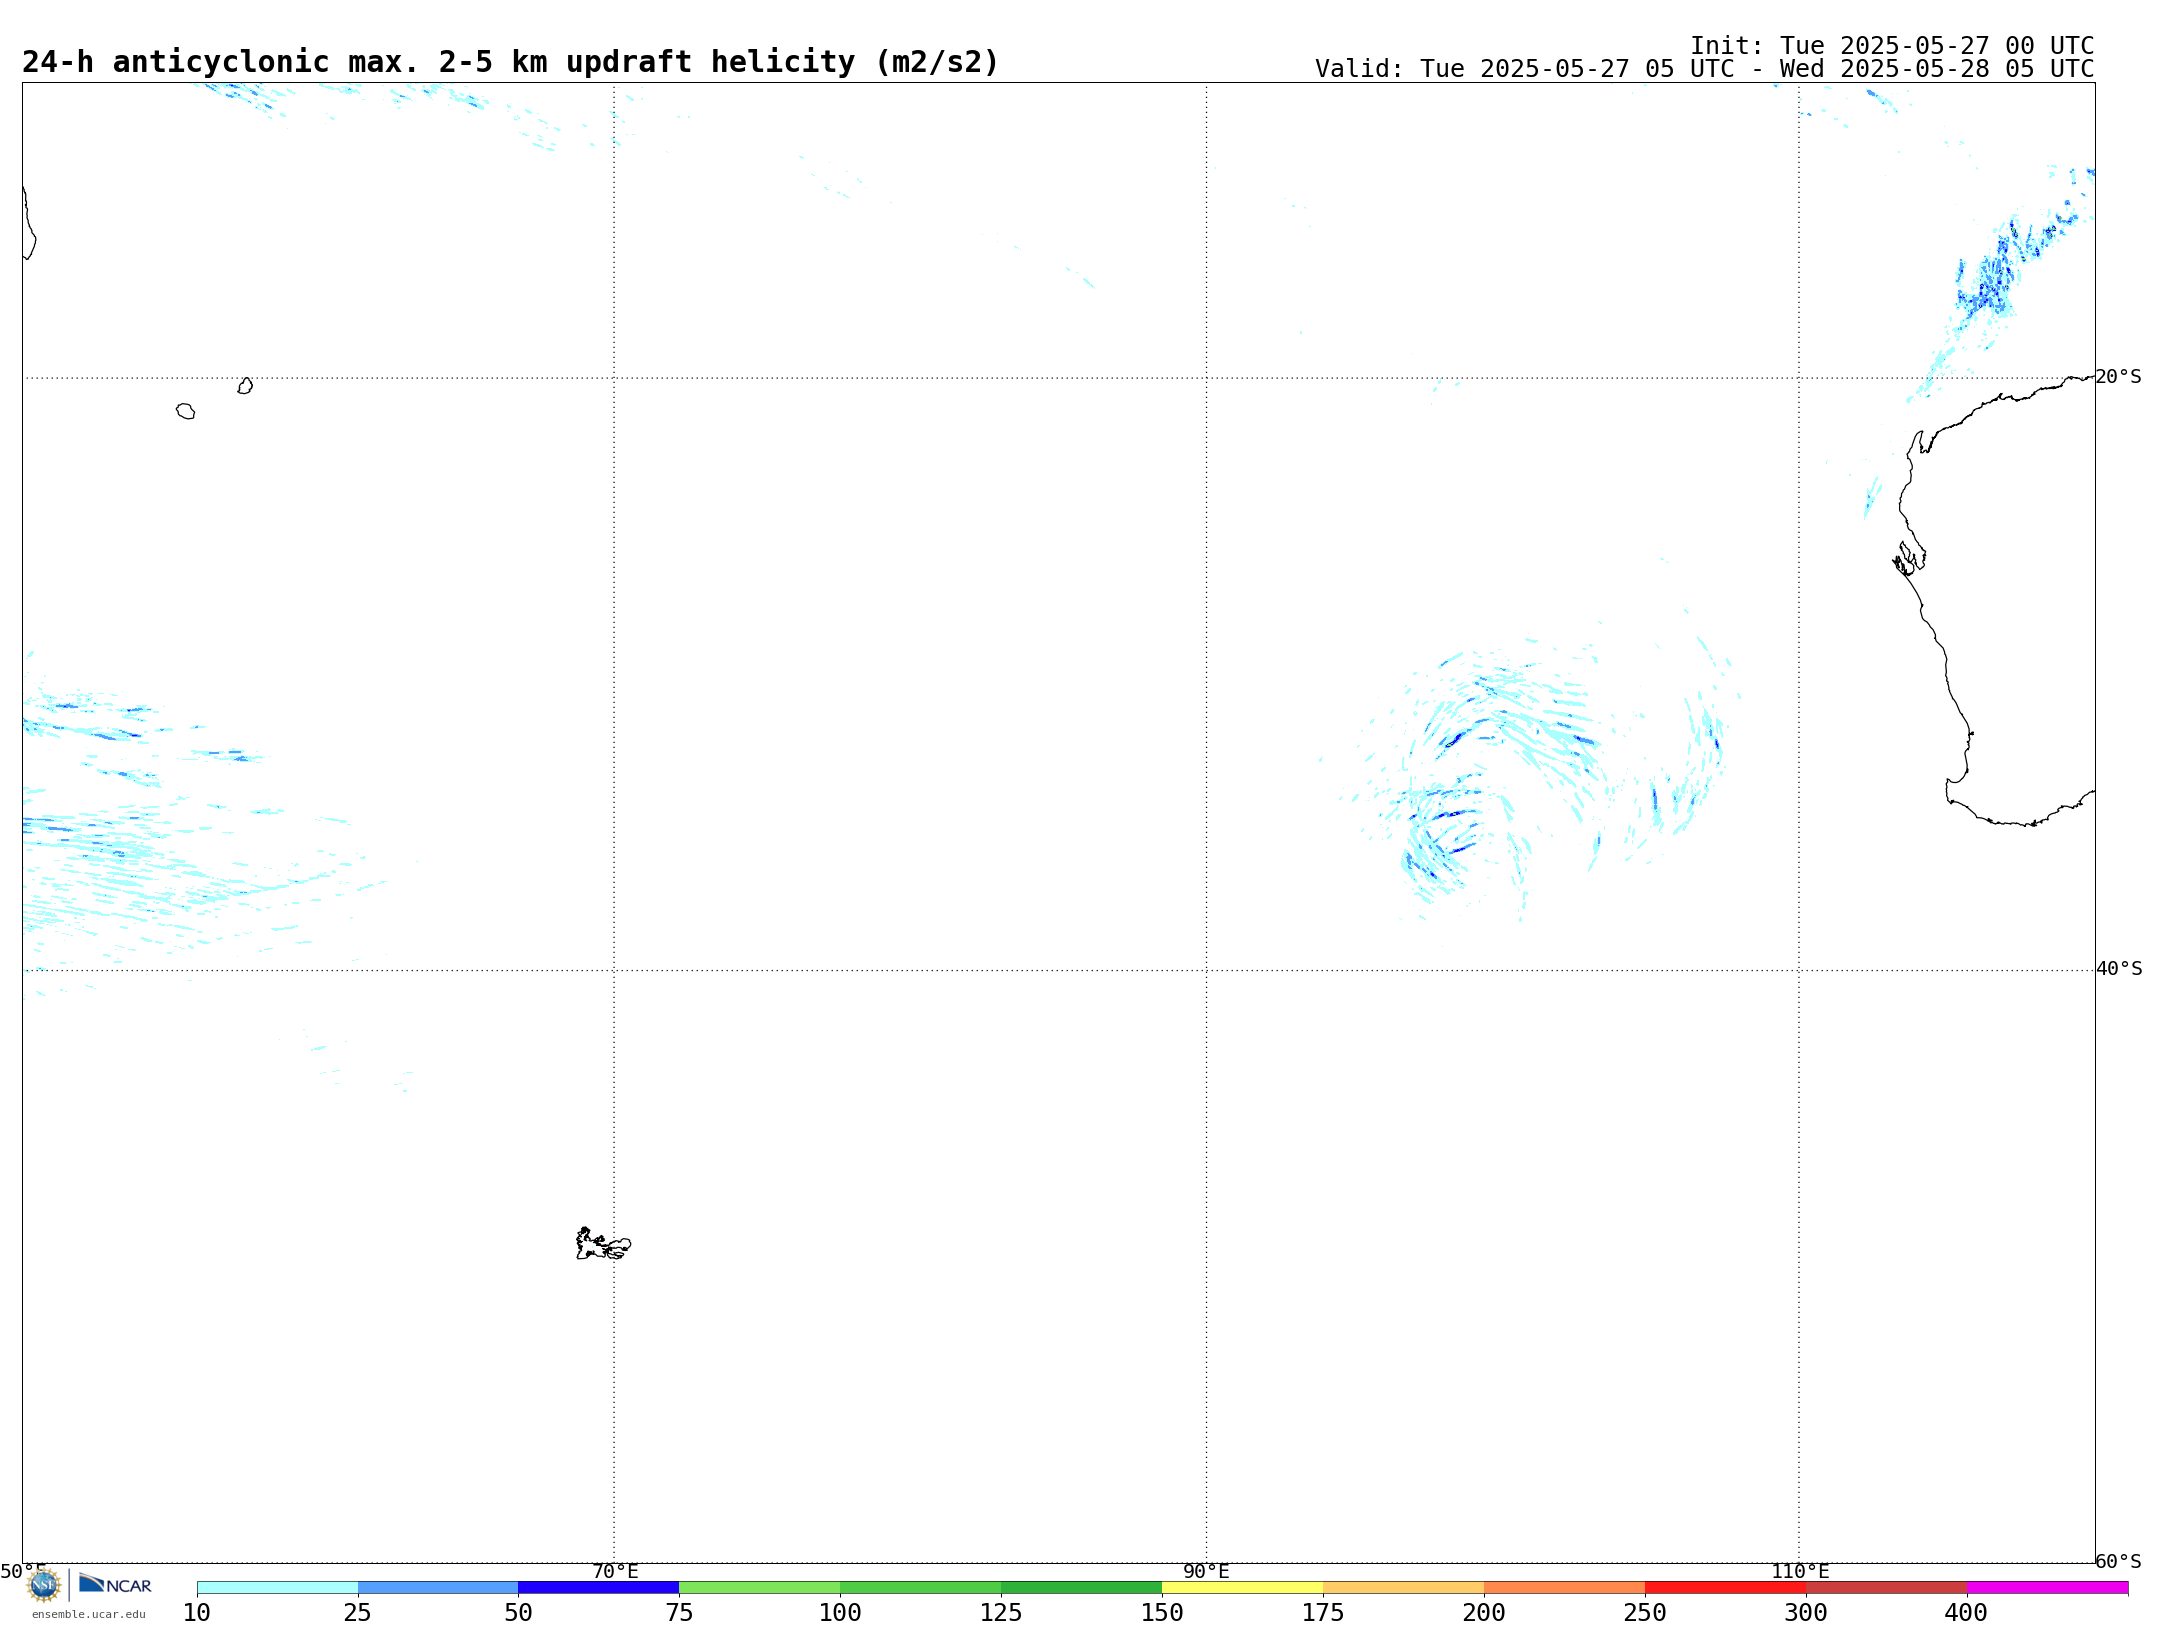Click the 60°S latitude label
Screen dimensions: 2160x1626
[2119, 1561]
